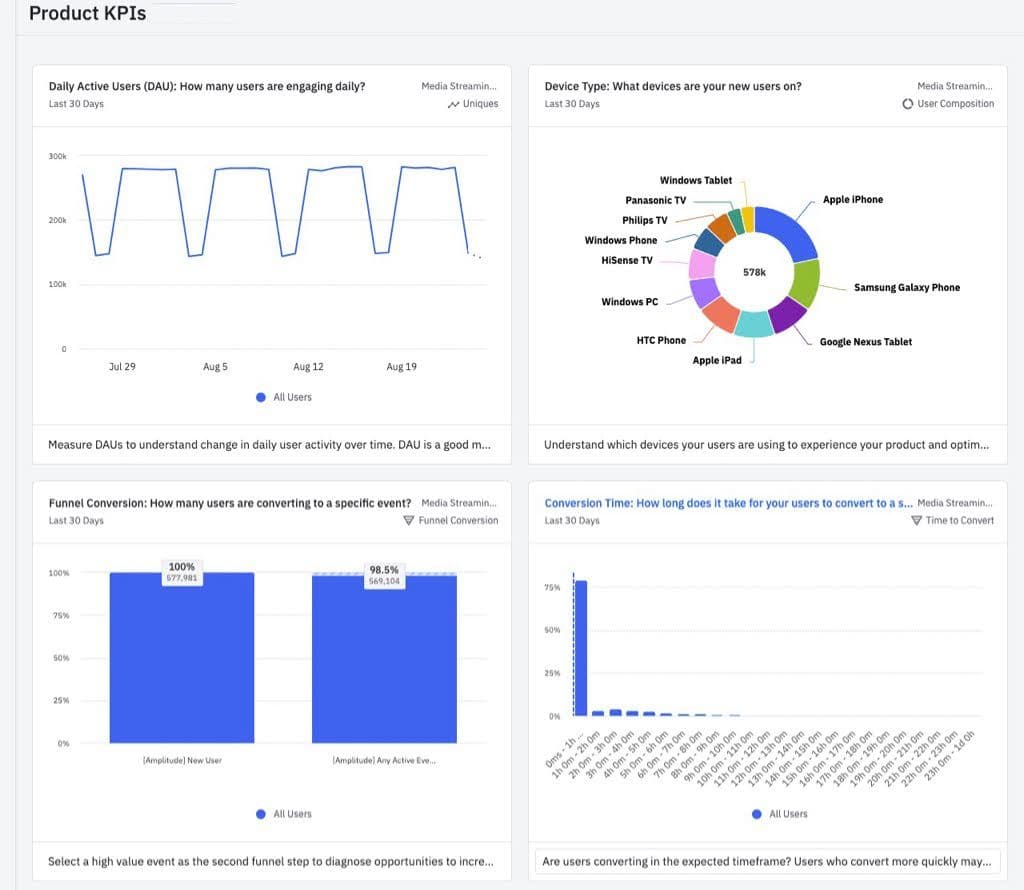Click the tallest bar in Conversion Time chart
The height and width of the screenshot is (890, 1024).
coord(580,648)
